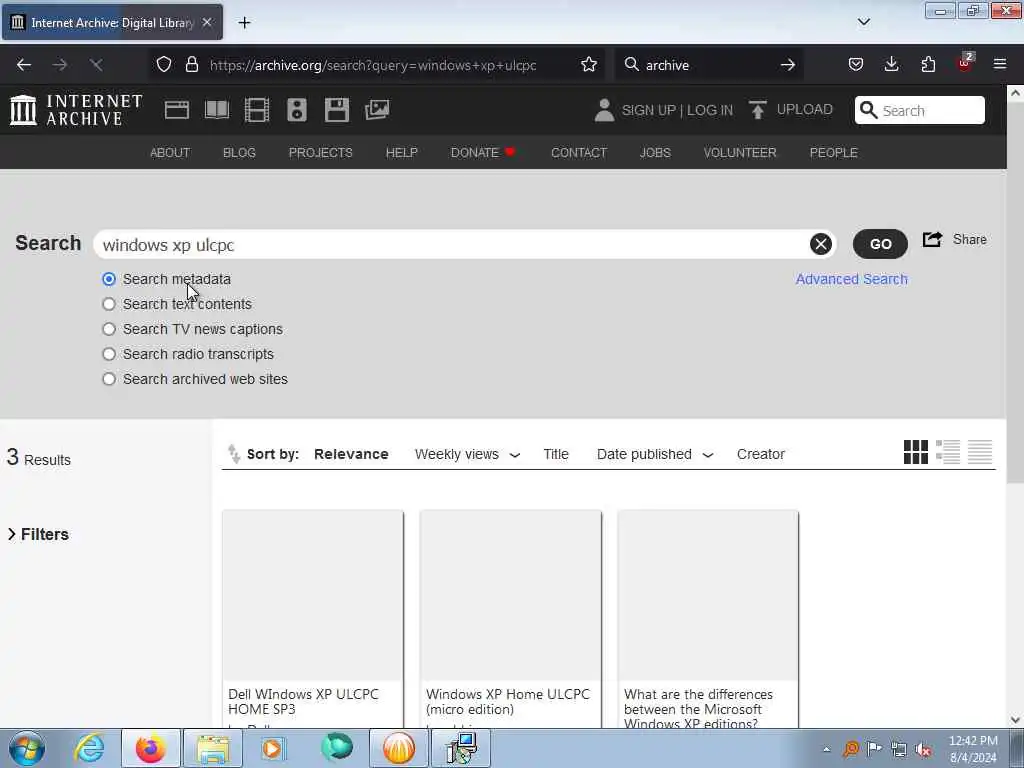Open Windows Start menu orb
Screen dimensions: 1024x768
pos(27,748)
